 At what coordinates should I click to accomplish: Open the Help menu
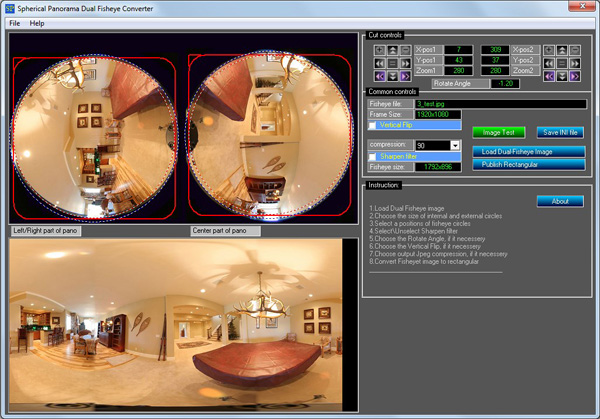[37, 22]
